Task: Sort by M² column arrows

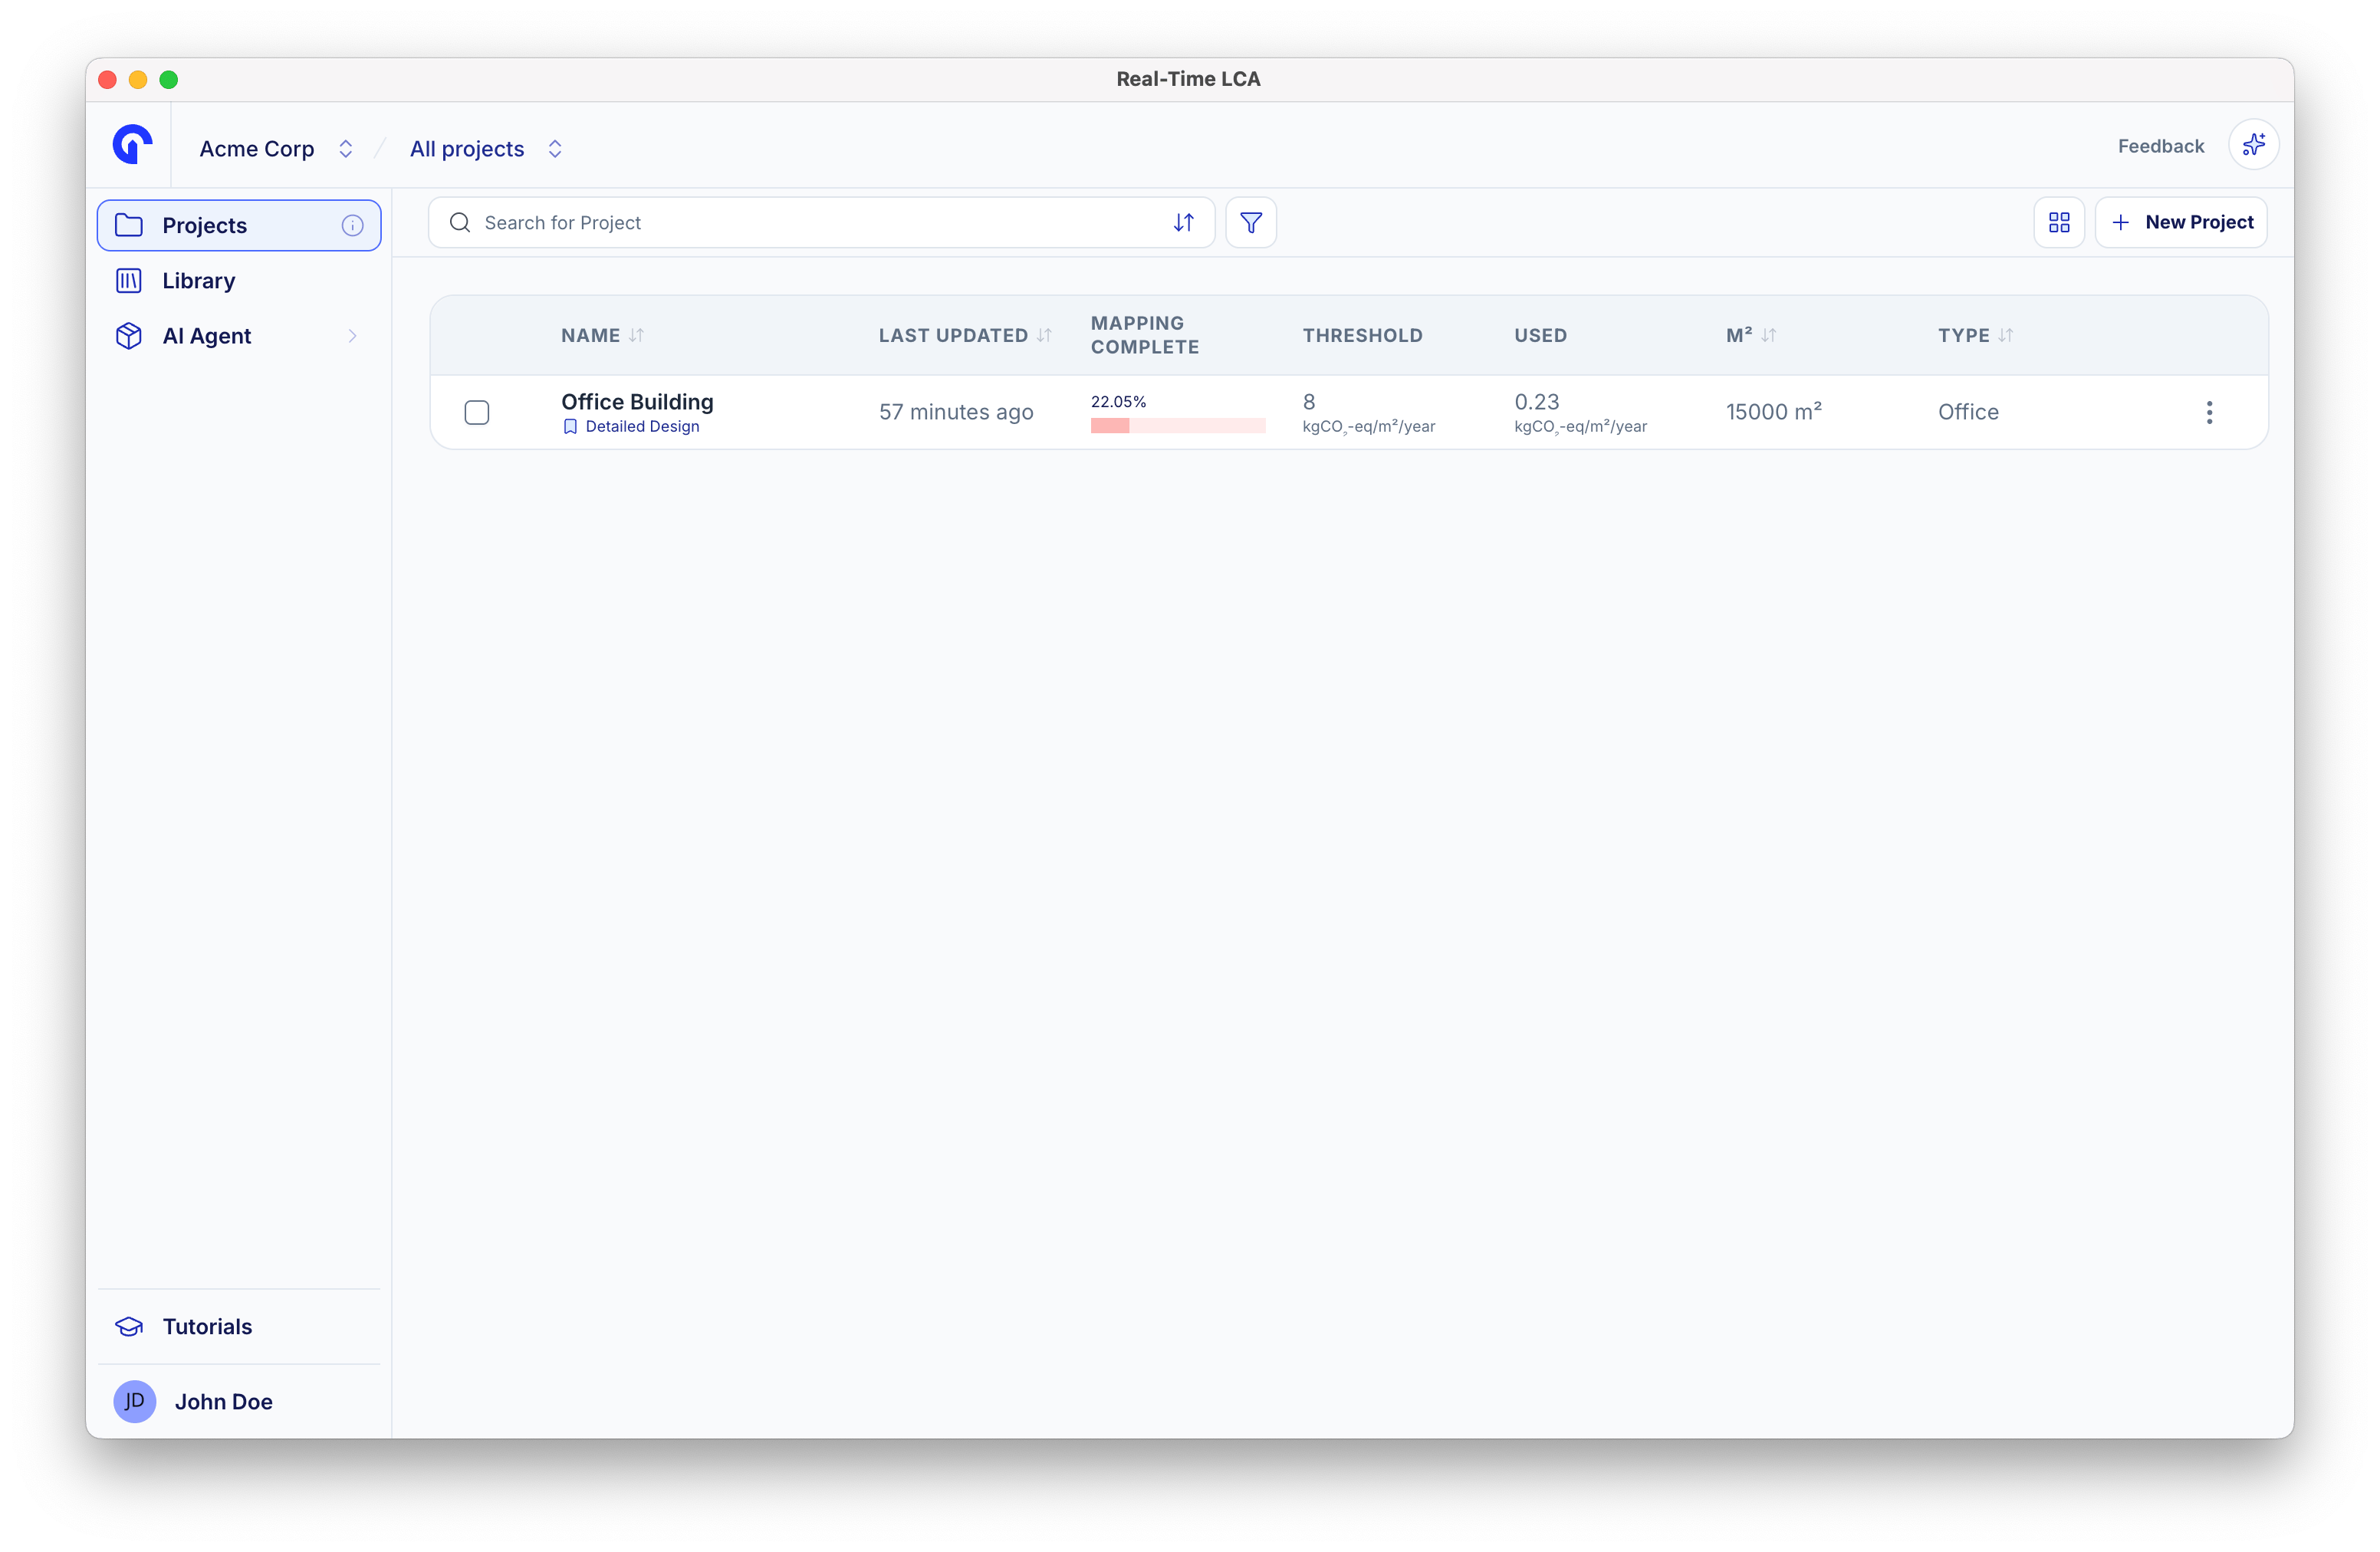Action: (1769, 335)
